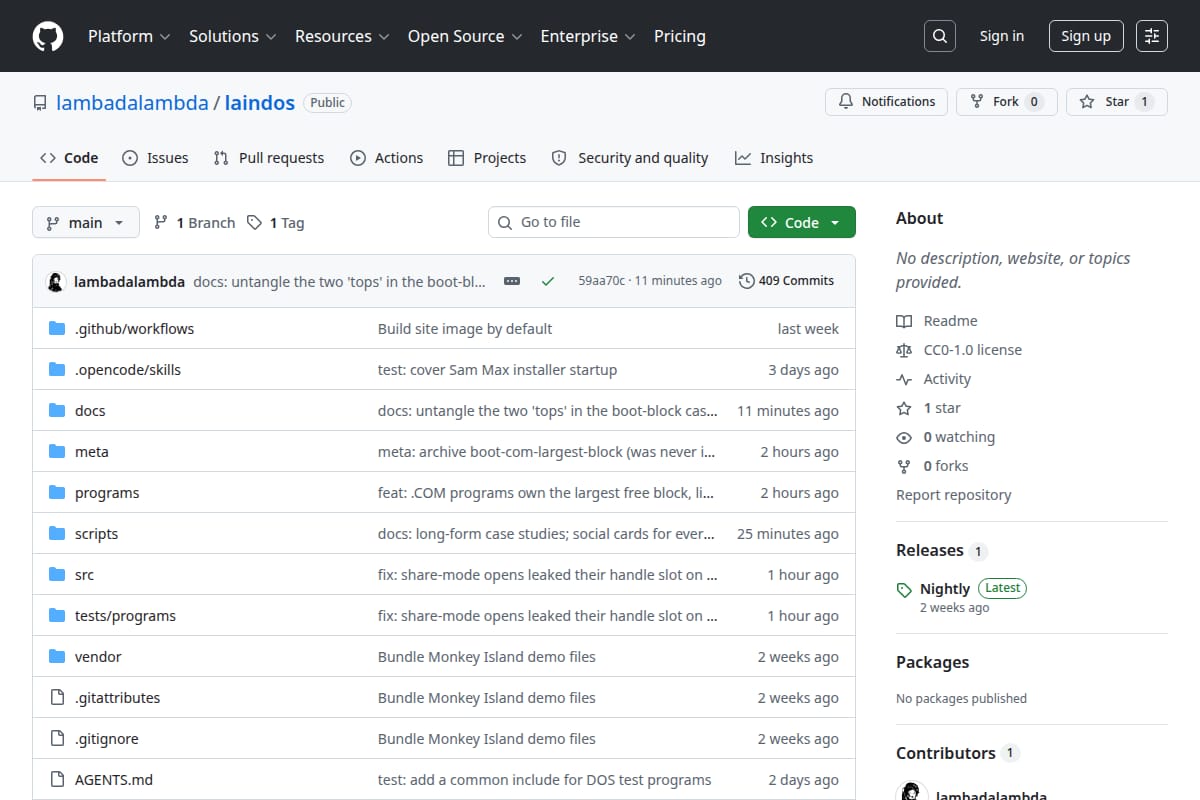The height and width of the screenshot is (800, 1200).
Task: Click the lambadalambda avatar in commit bar
Action: (x=56, y=281)
